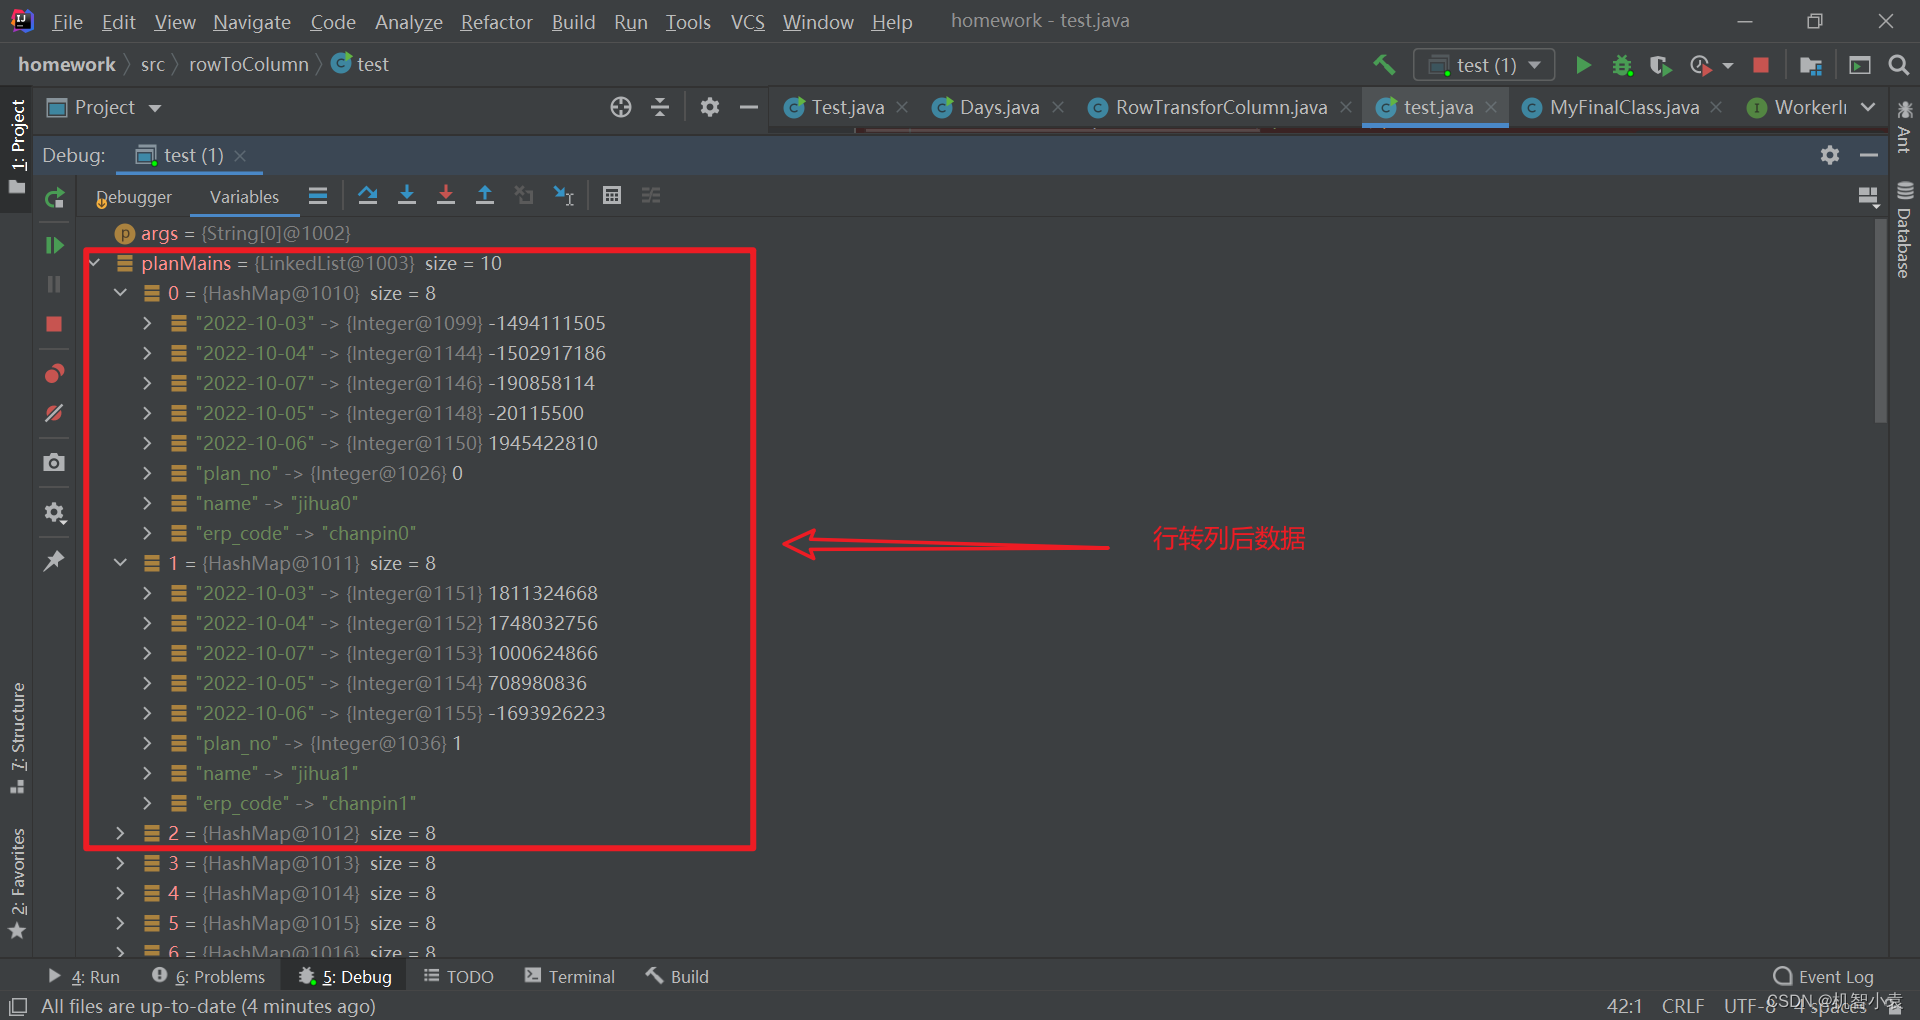The width and height of the screenshot is (1920, 1020).
Task: Stop the running process in top toolbar
Action: click(1761, 65)
